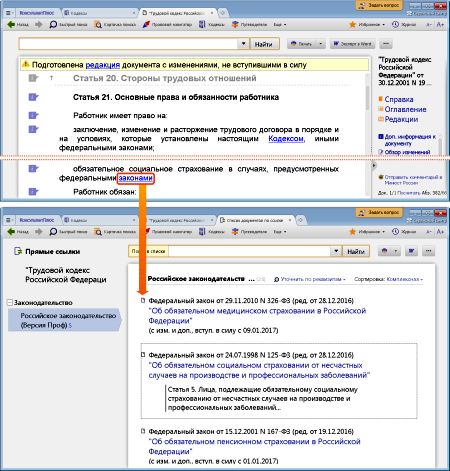450x471 pixels.
Task: Click document icon beside Федеральный закон N 326-ФЗ
Action: [143, 301]
